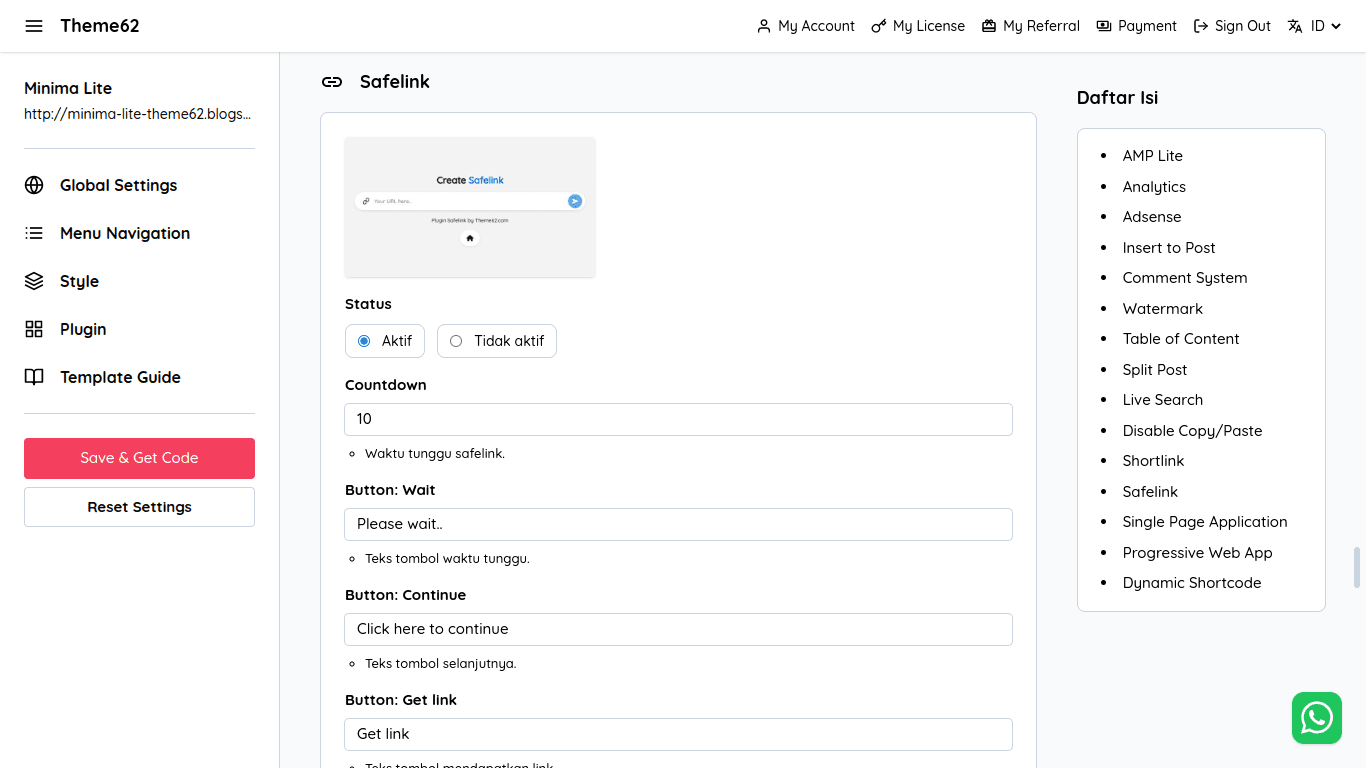Go to Global Settings menu label
Image resolution: width=1366 pixels, height=768 pixels.
118,185
